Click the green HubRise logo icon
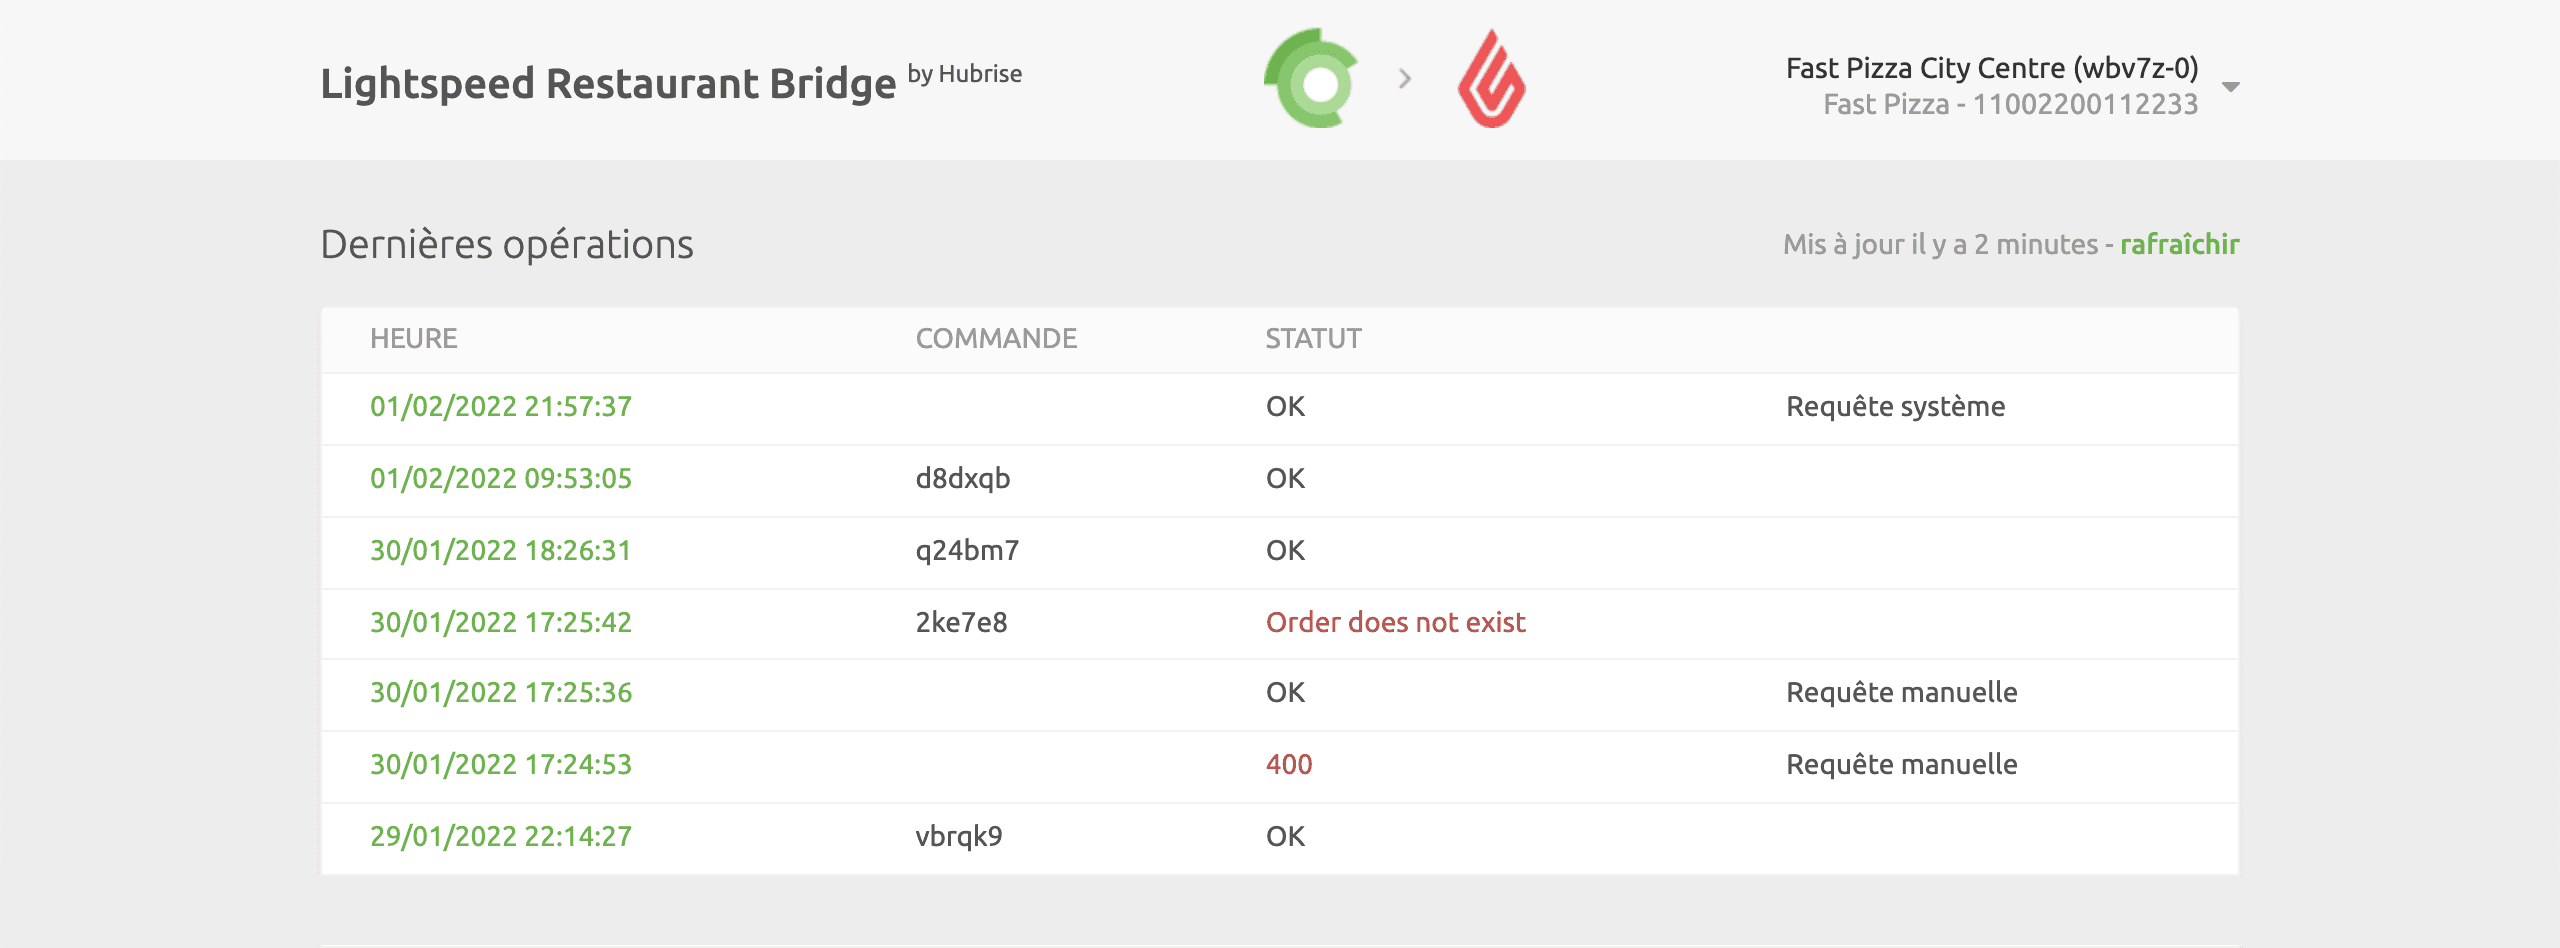2560x948 pixels. [x=1312, y=79]
